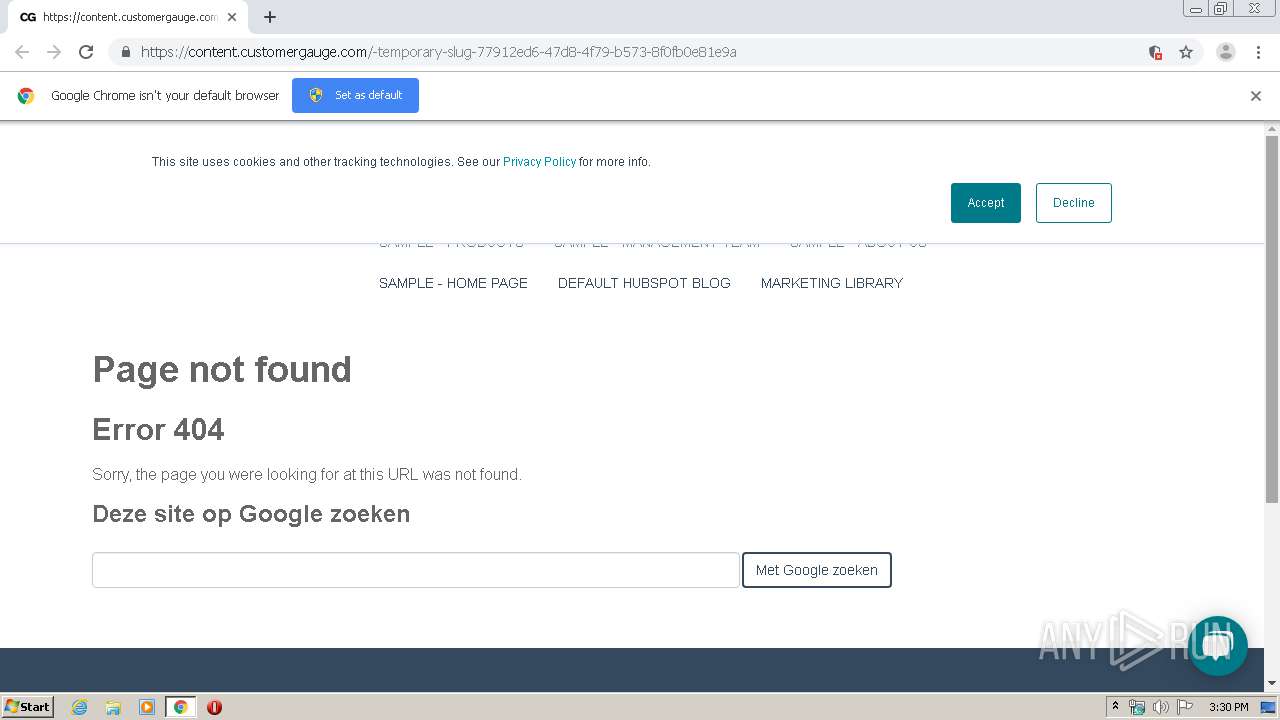Image resolution: width=1280 pixels, height=720 pixels.
Task: Launch Internet Explorer from the taskbar
Action: click(x=80, y=707)
